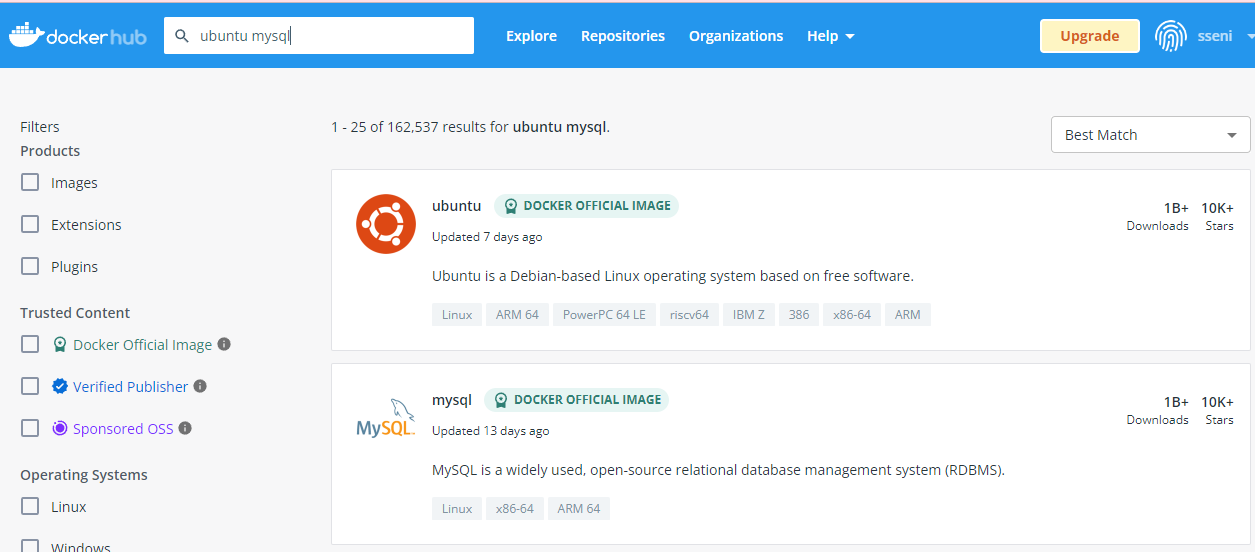Click inside the ubuntu mysql search field

point(319,36)
